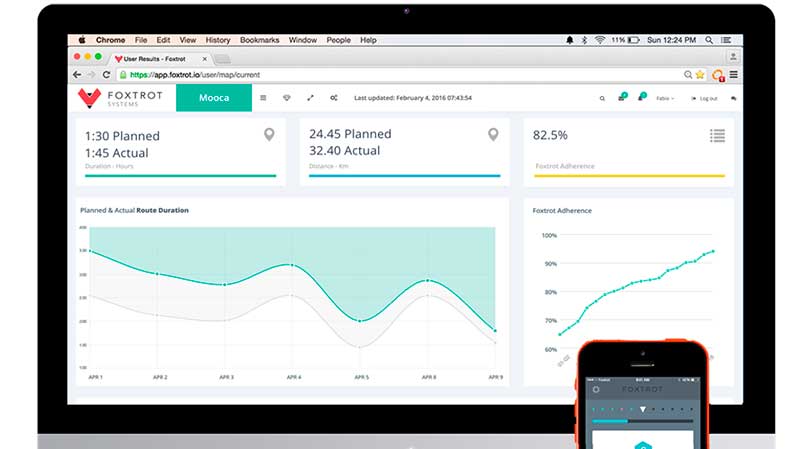Click the location pin on Distance card

click(493, 135)
